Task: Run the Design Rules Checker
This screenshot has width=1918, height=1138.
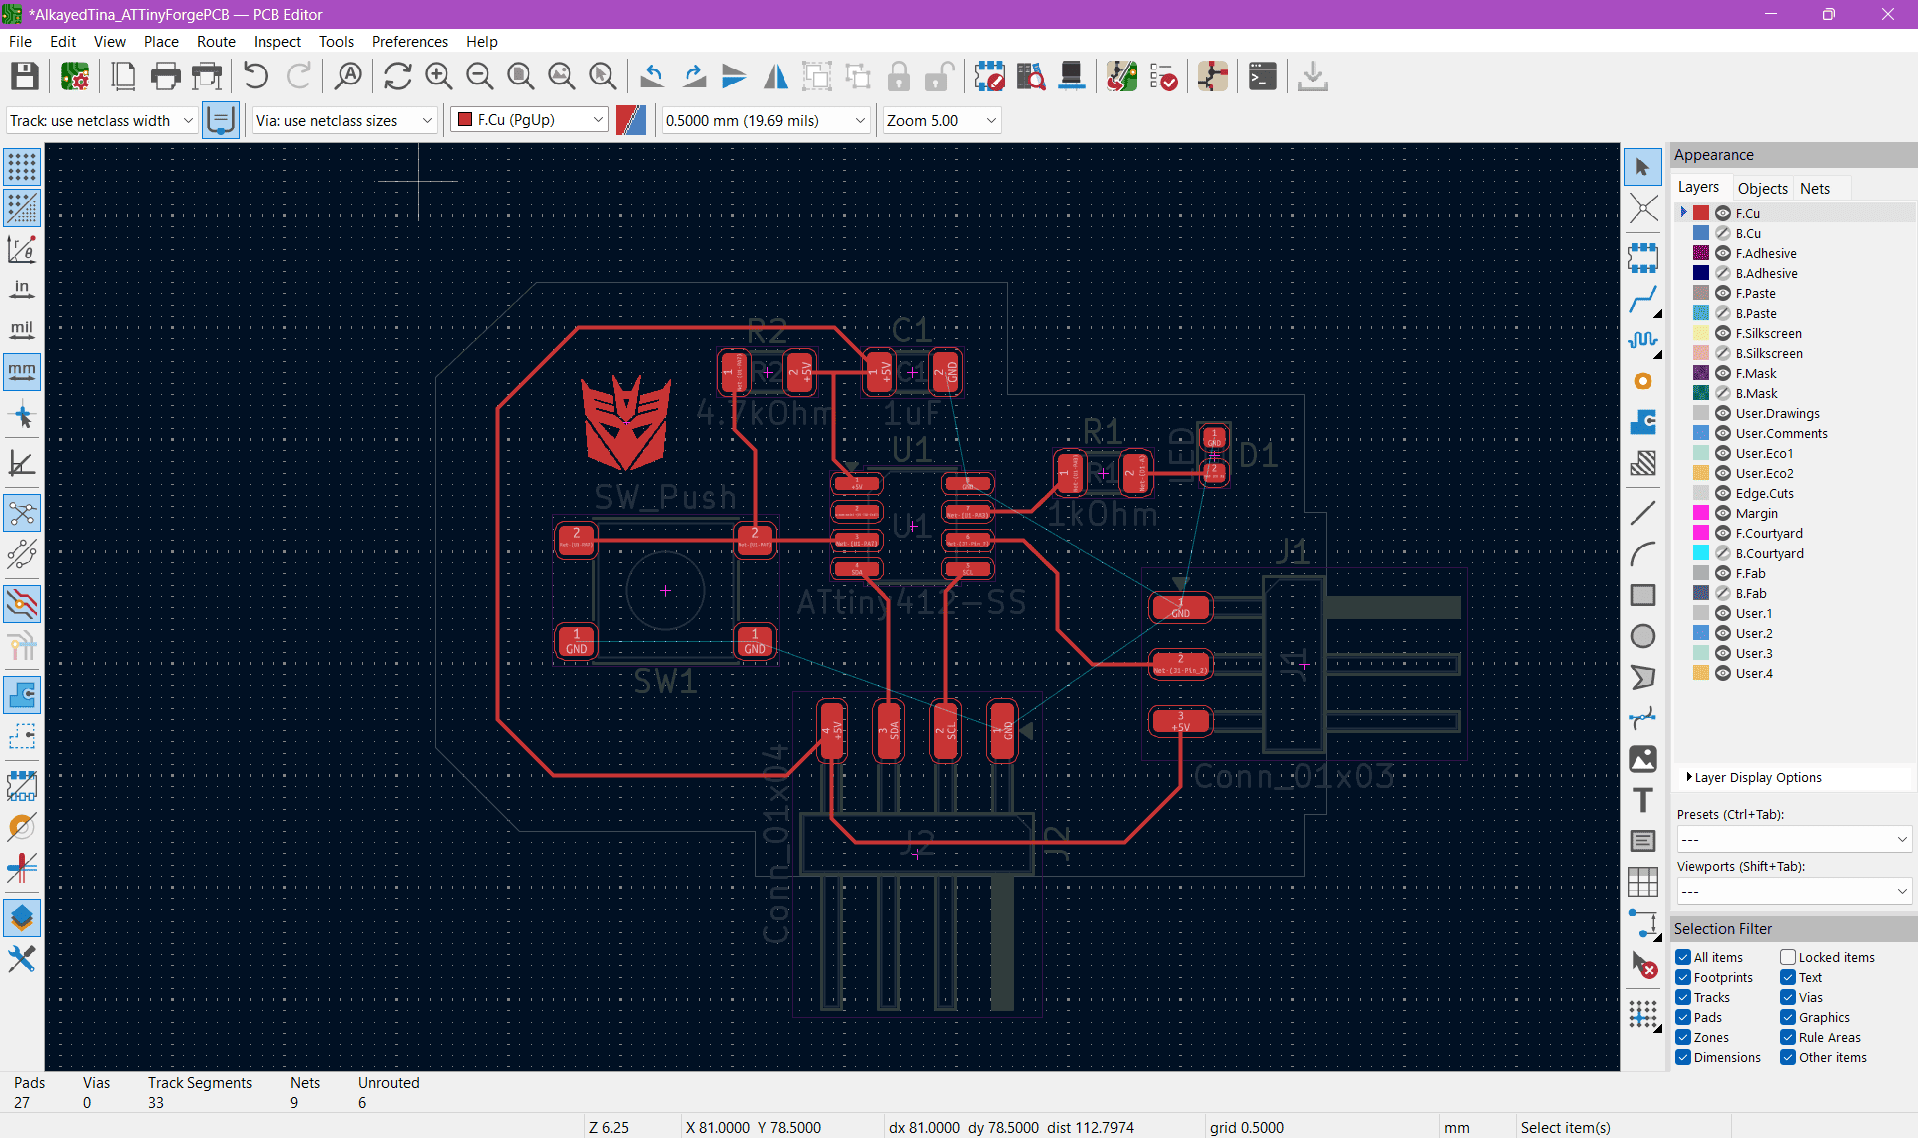Action: [1165, 76]
